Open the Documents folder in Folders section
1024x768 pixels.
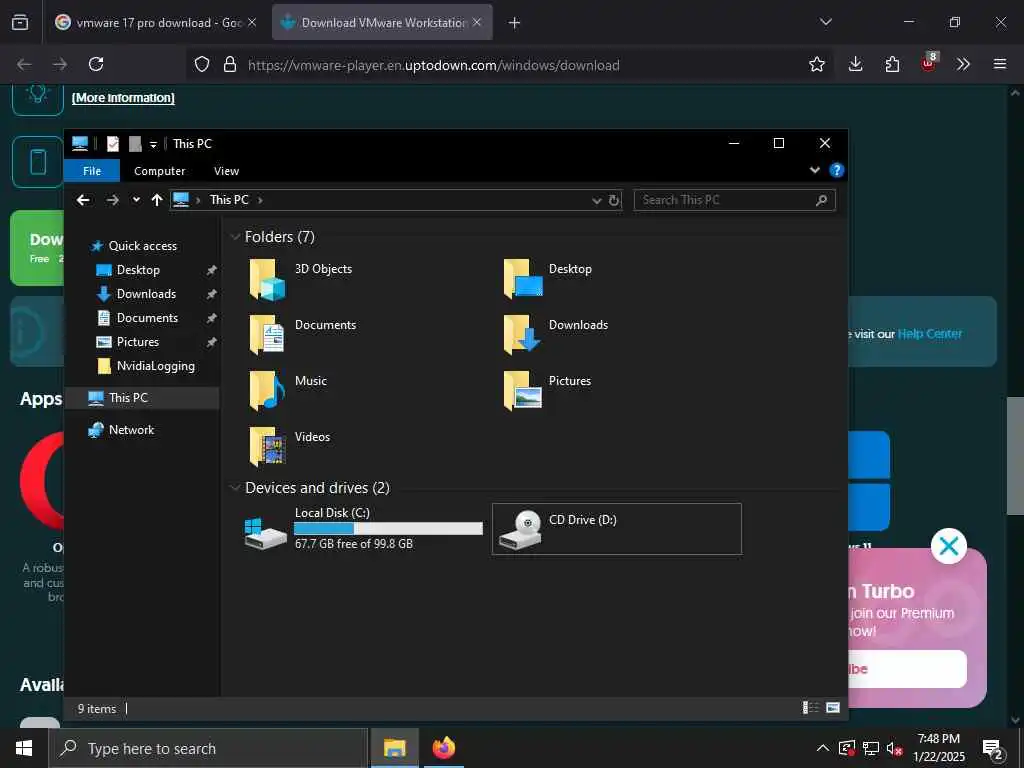302,334
